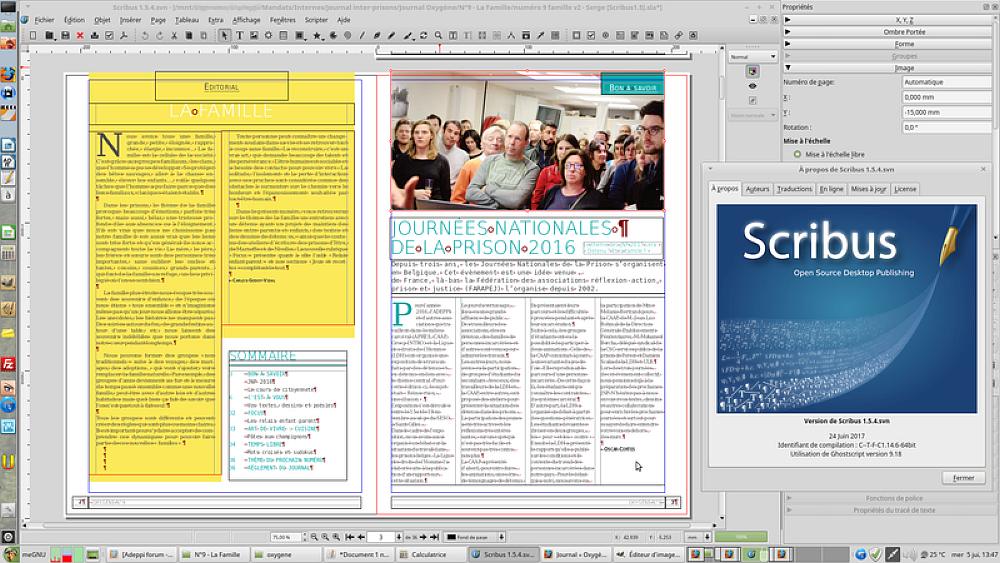Switch to the Auteurs tab
The width and height of the screenshot is (1000, 563).
point(757,189)
